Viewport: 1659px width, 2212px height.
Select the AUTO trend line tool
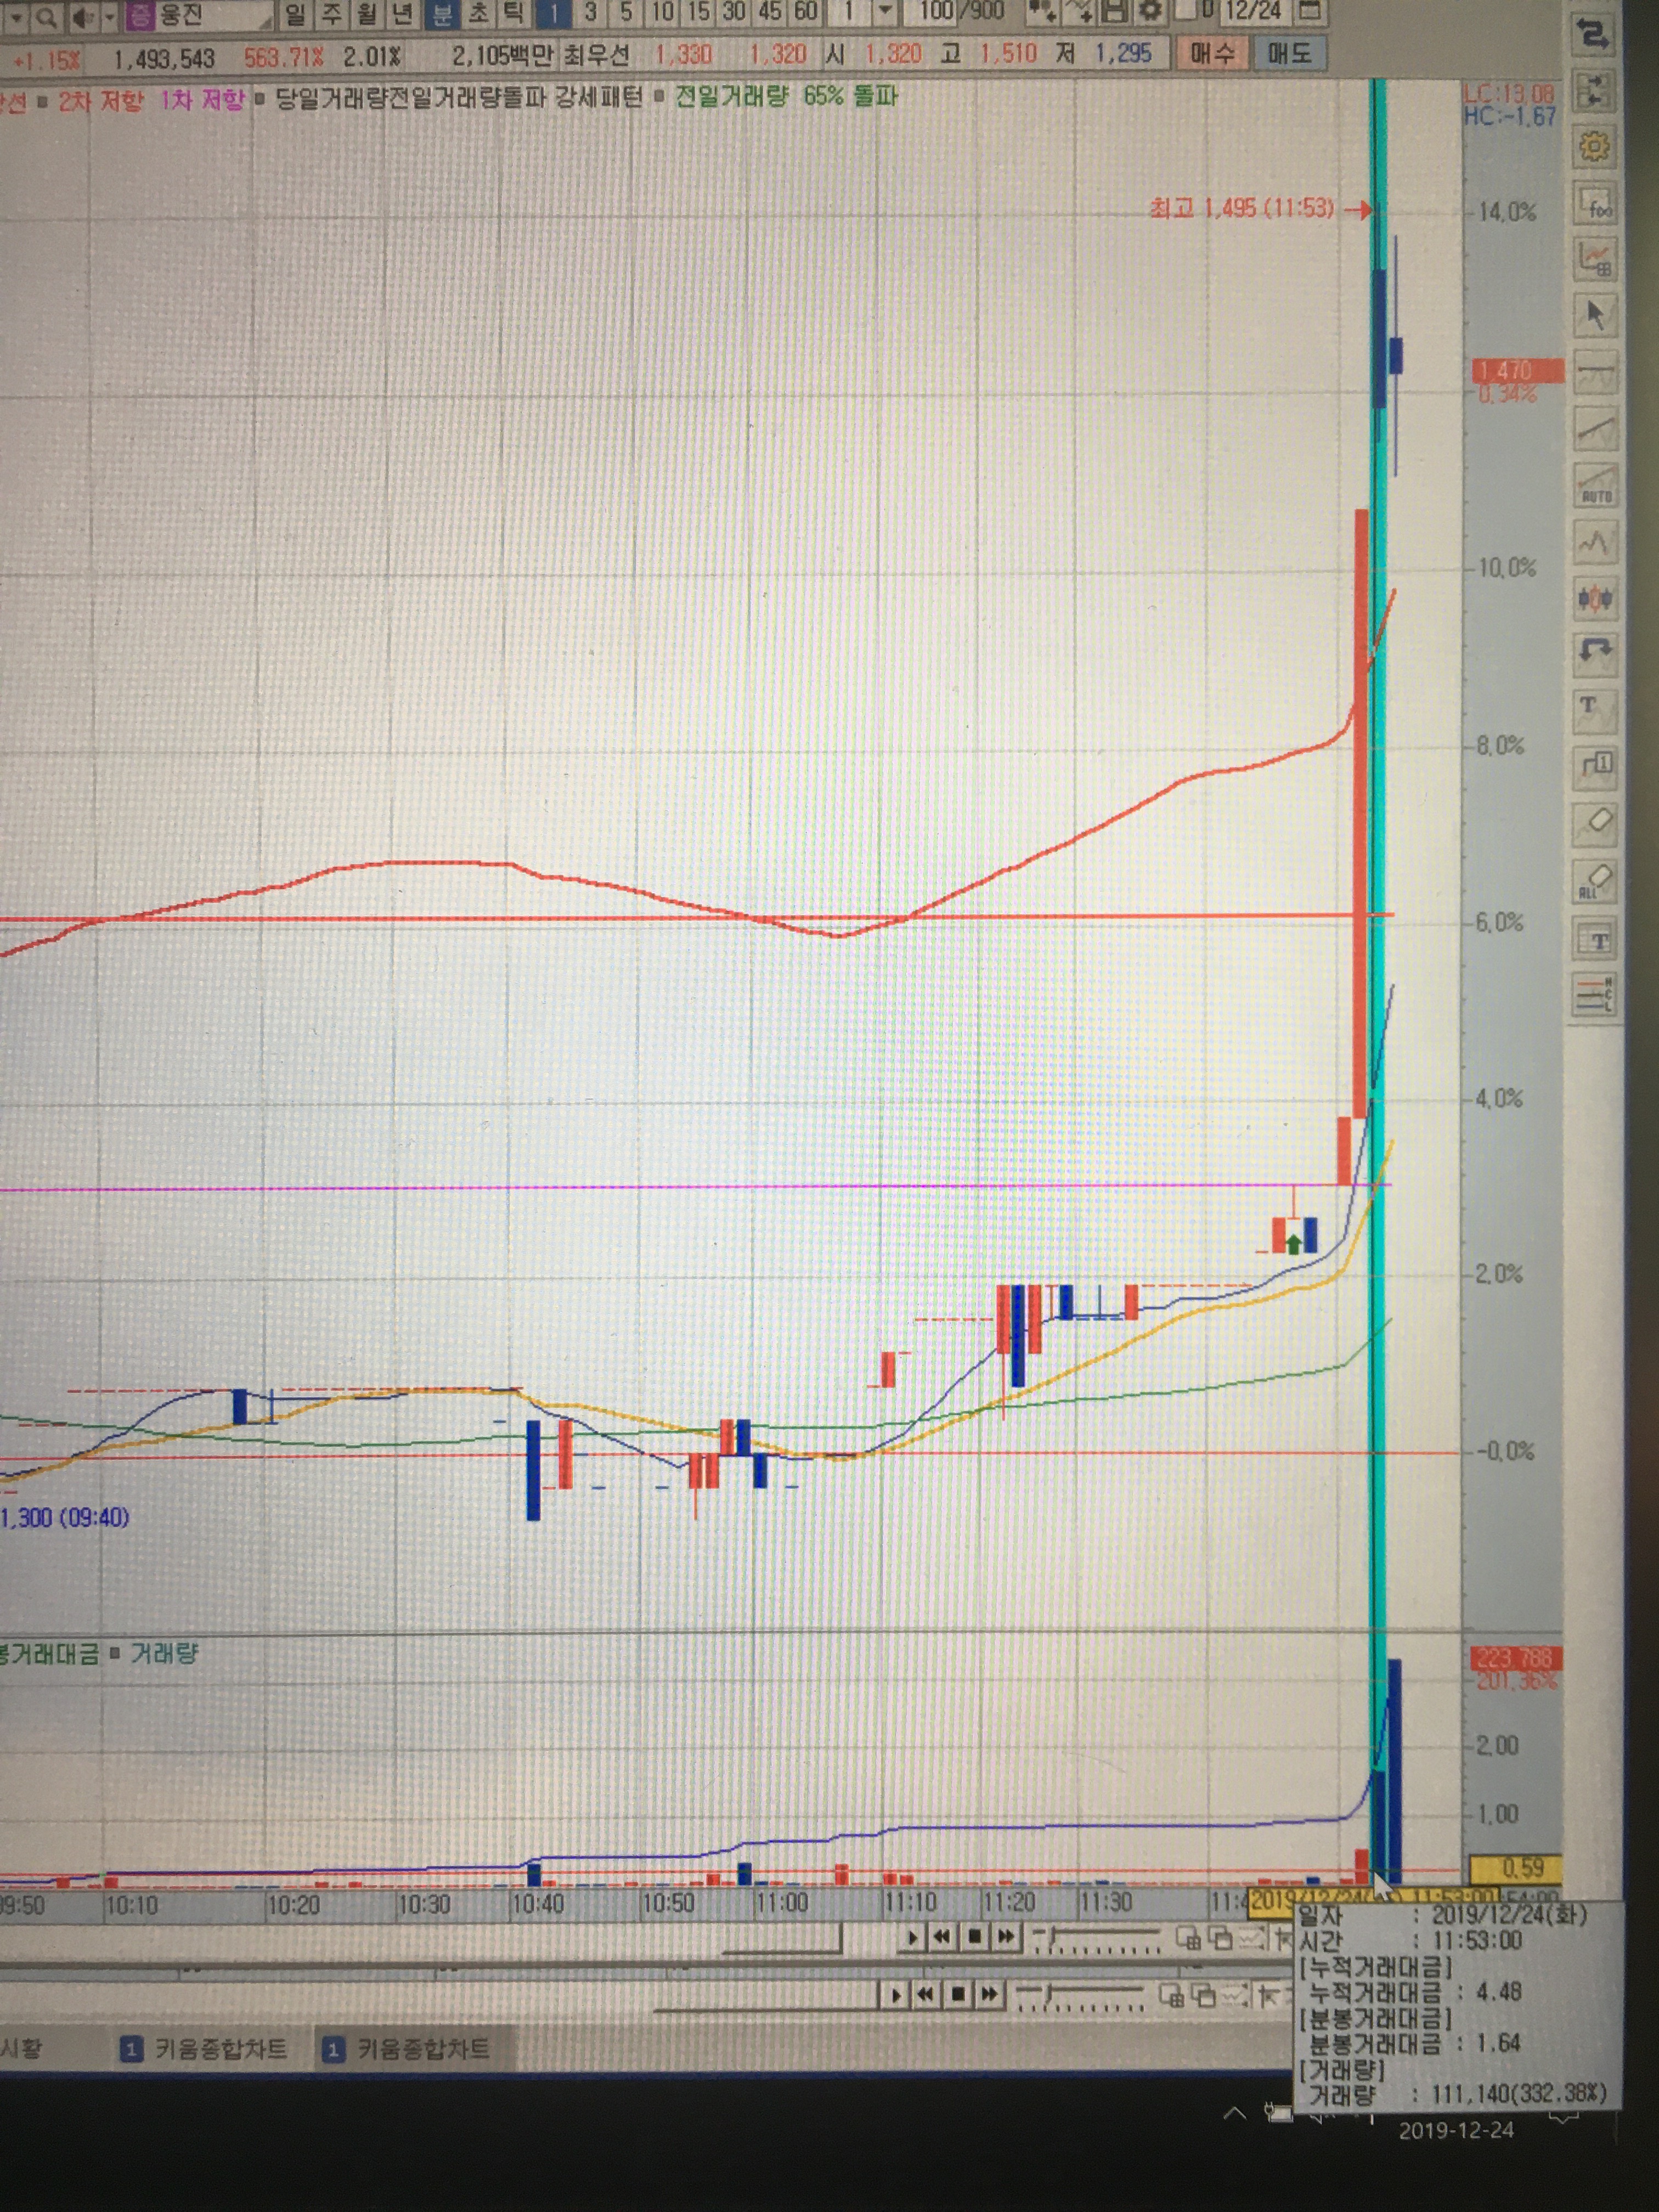[x=1596, y=485]
